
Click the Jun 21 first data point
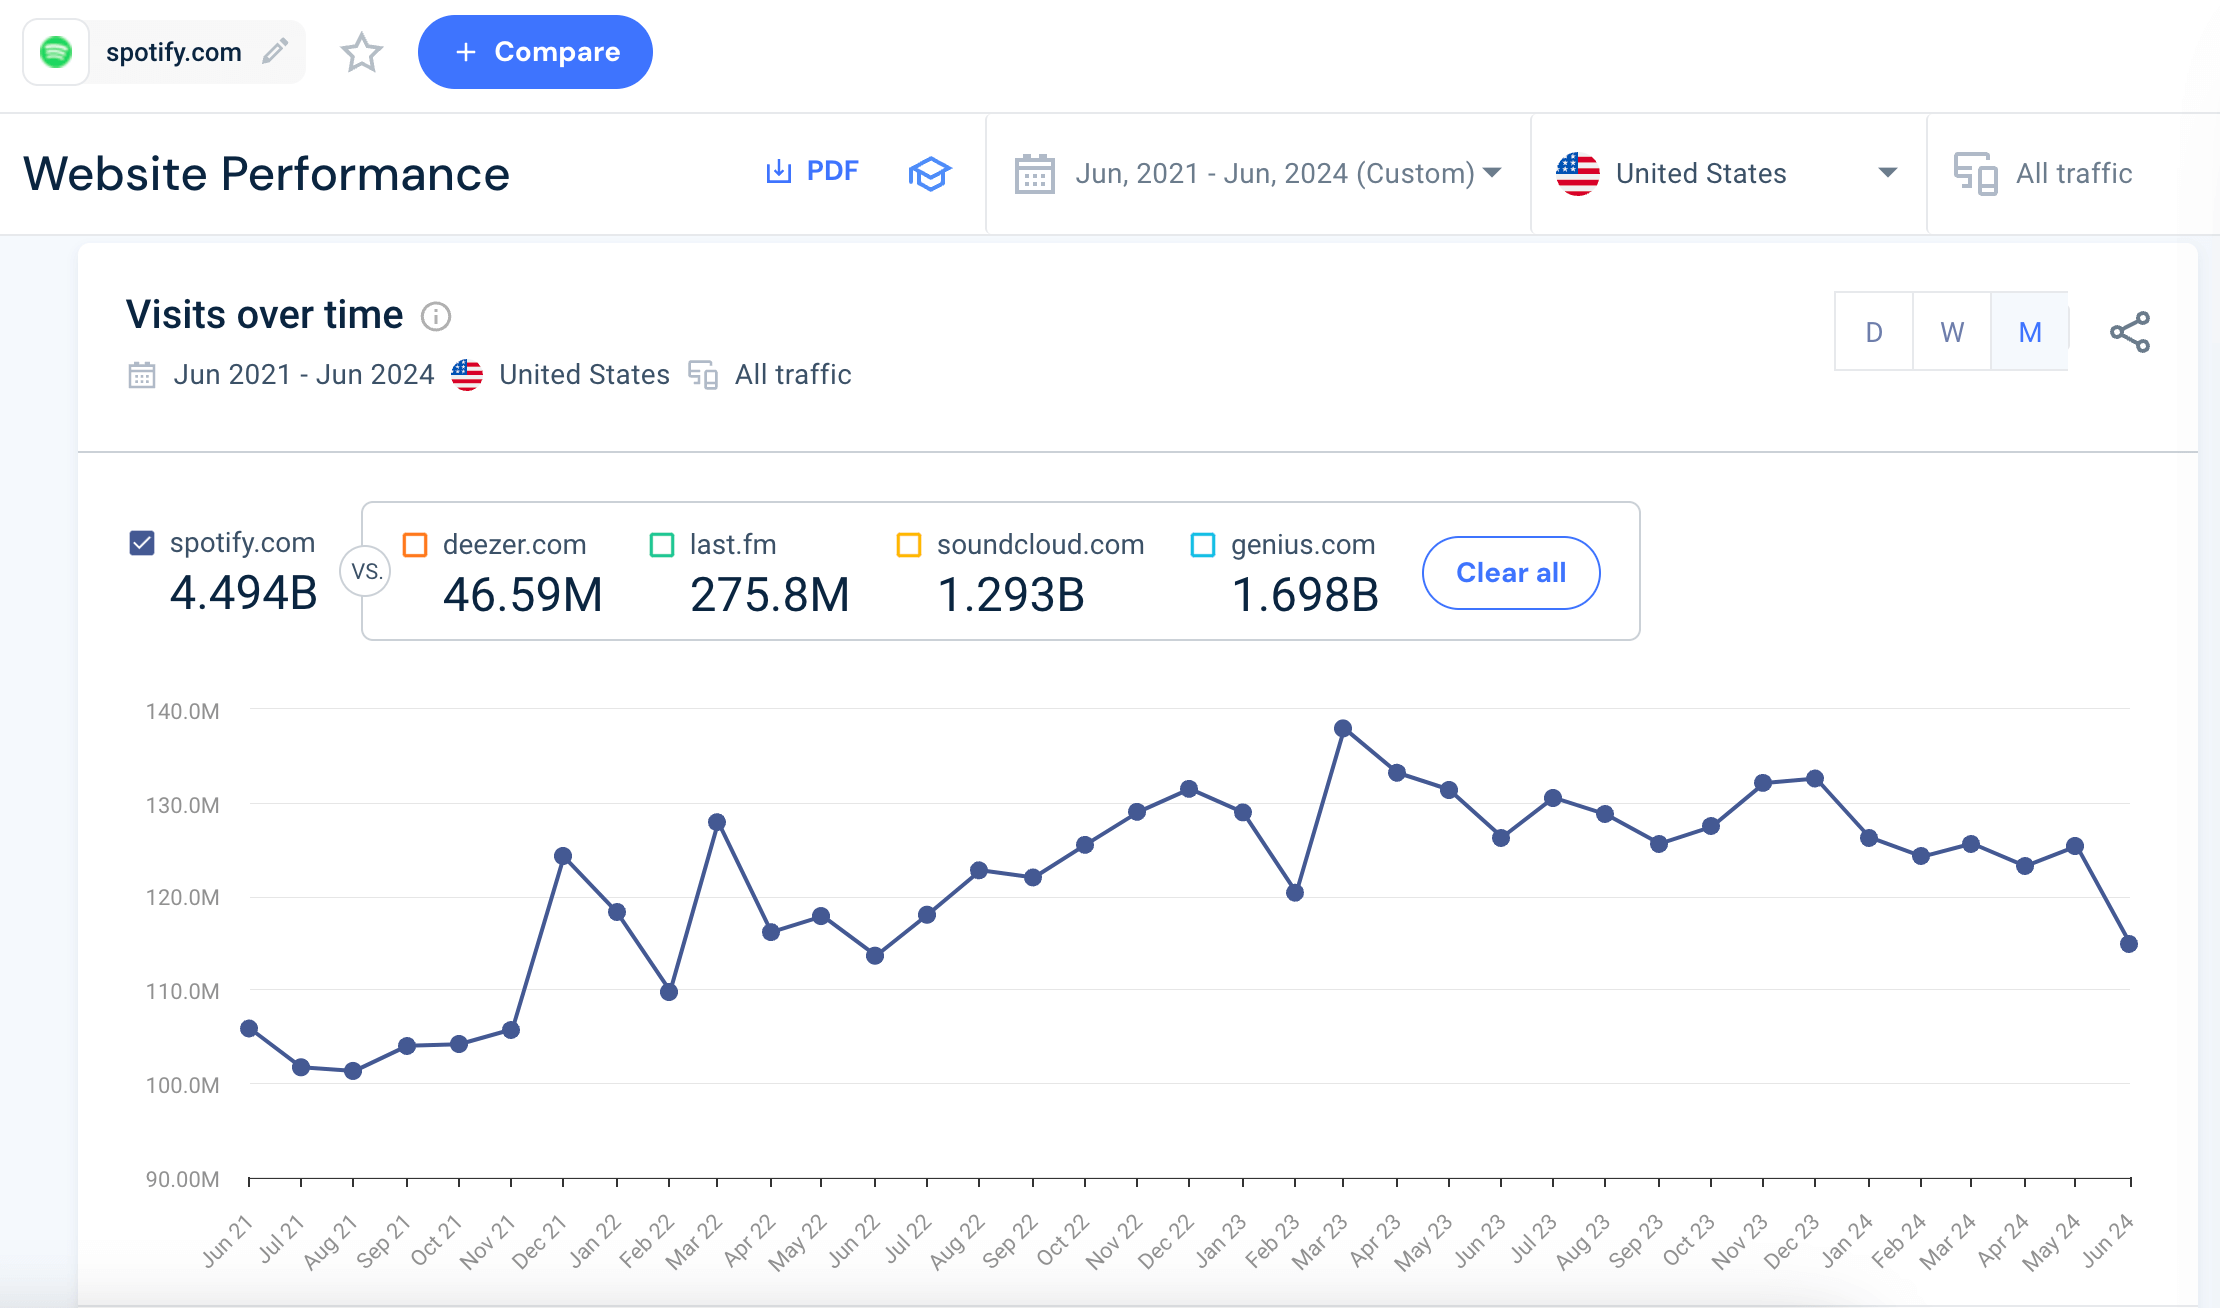[x=250, y=1028]
